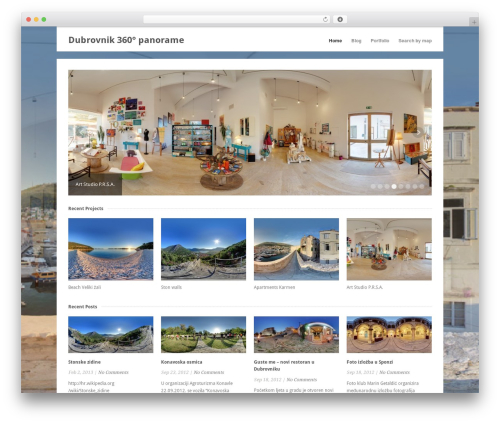Click No Comments under Konavoska osmica
Screen dimensions: 500x423
click(x=209, y=372)
